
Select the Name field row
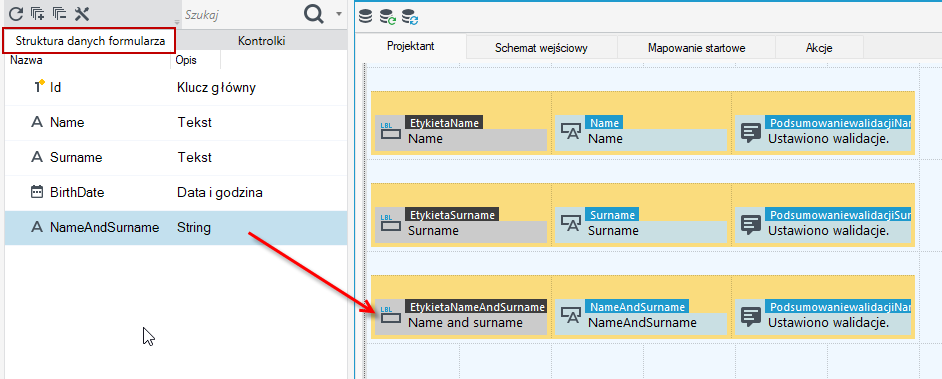pyautogui.click(x=176, y=123)
